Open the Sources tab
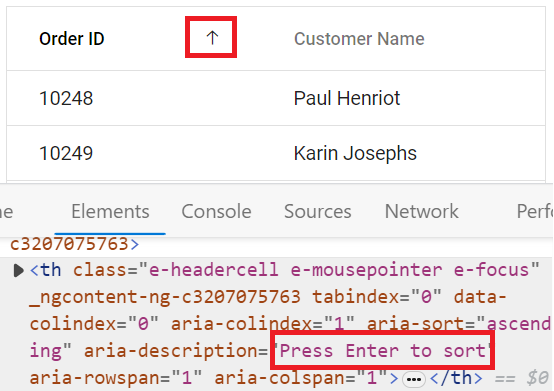 pos(318,211)
